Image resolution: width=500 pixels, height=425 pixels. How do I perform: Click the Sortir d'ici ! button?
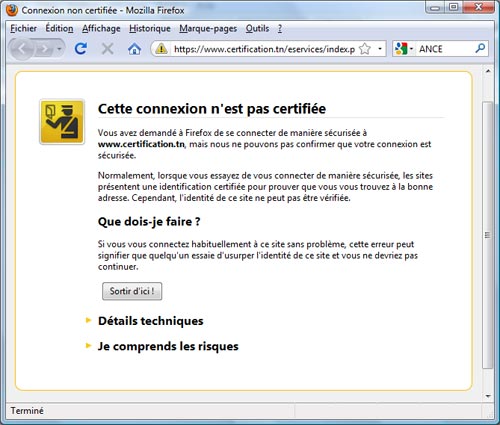(132, 291)
